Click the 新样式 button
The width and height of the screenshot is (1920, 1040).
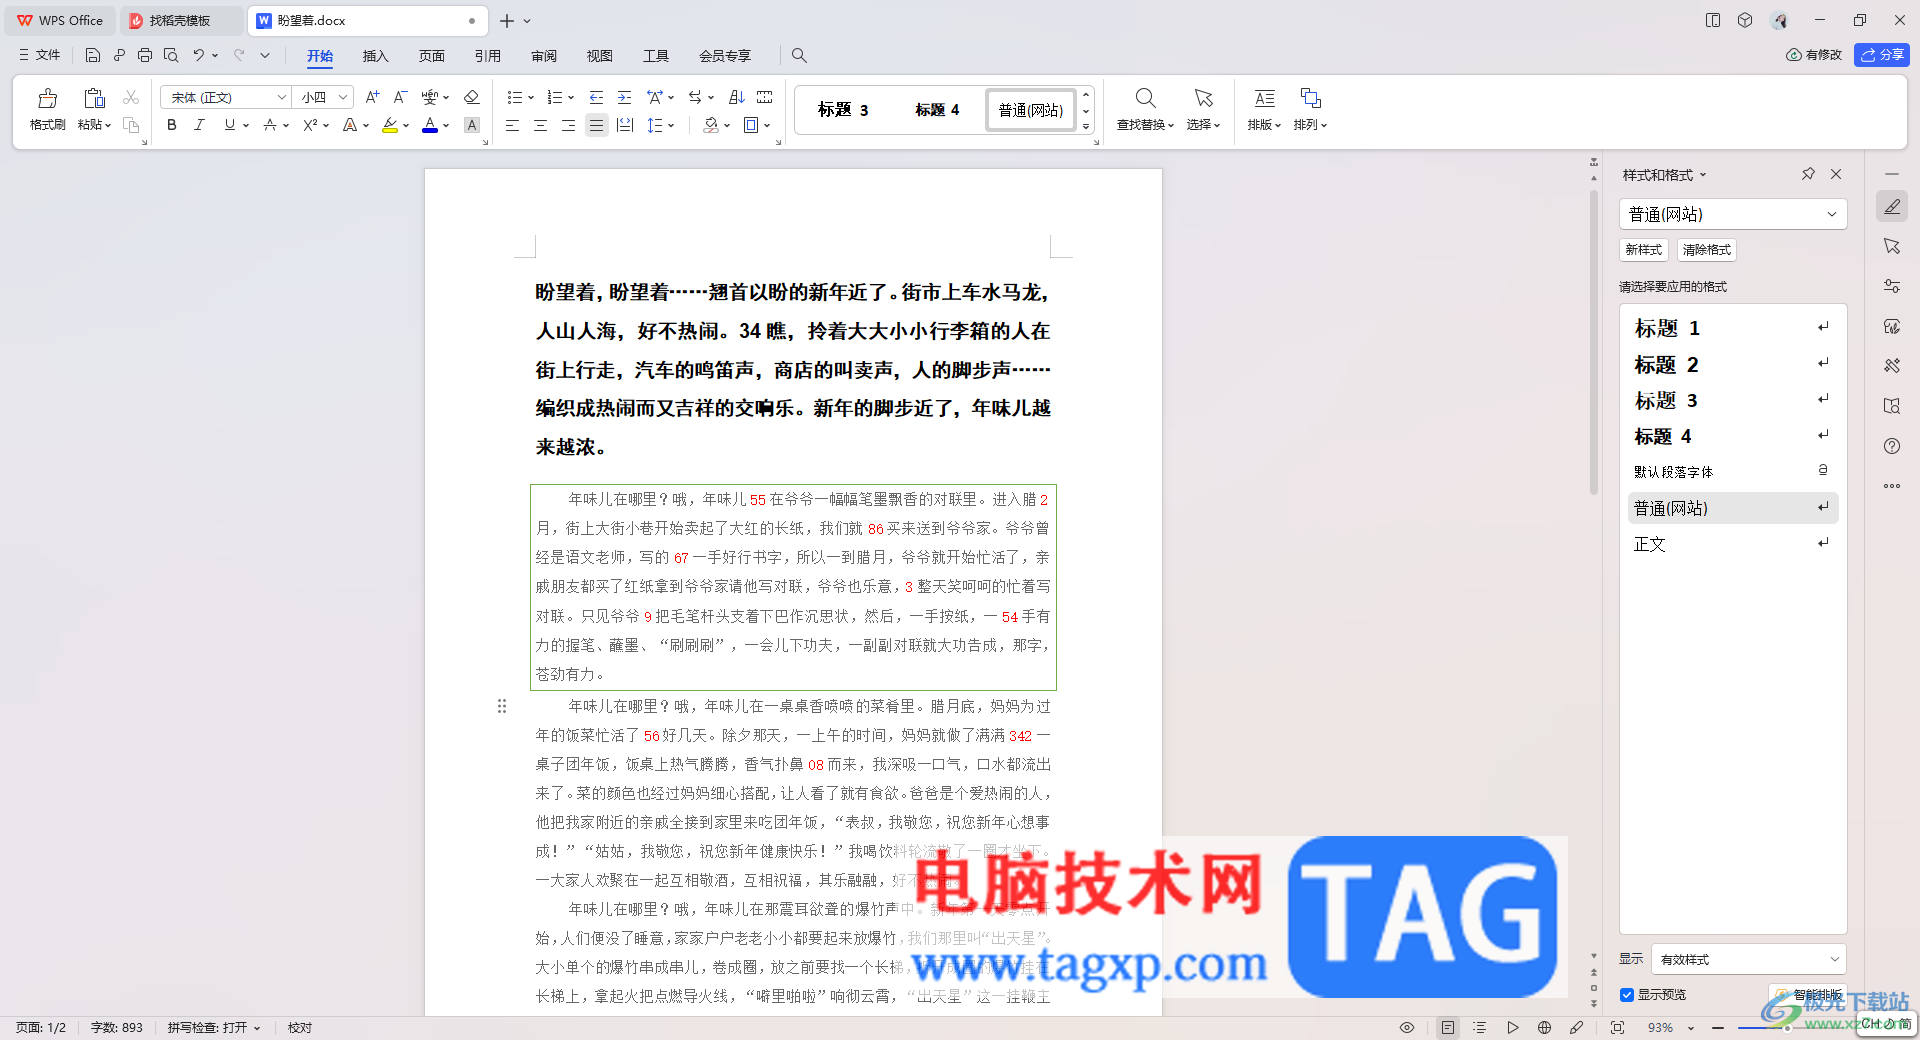(x=1643, y=250)
